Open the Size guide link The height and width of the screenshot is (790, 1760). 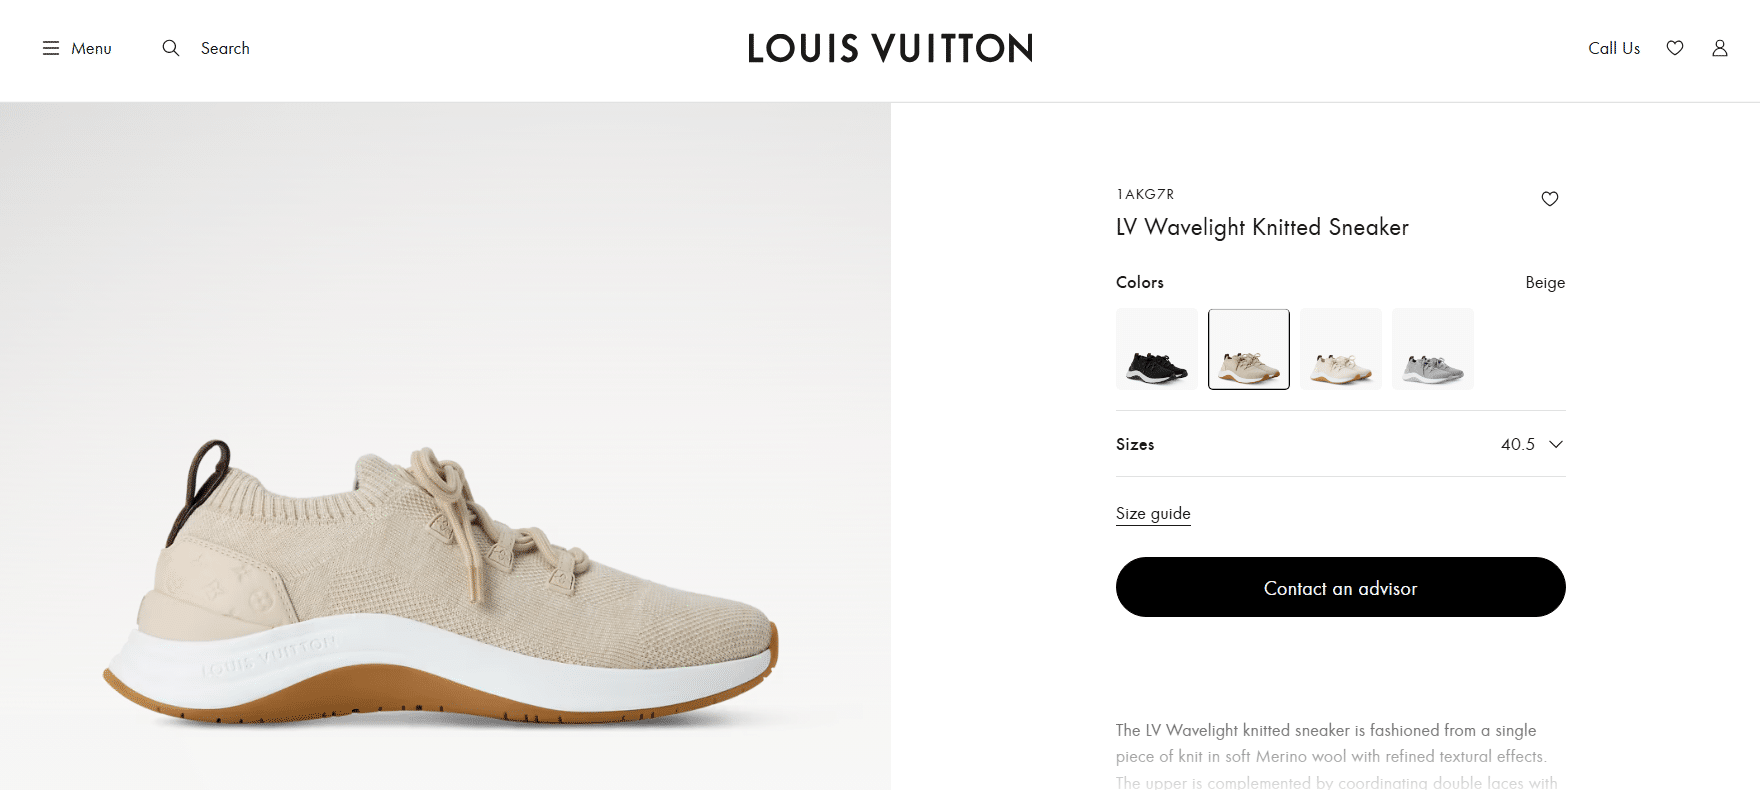click(x=1153, y=513)
